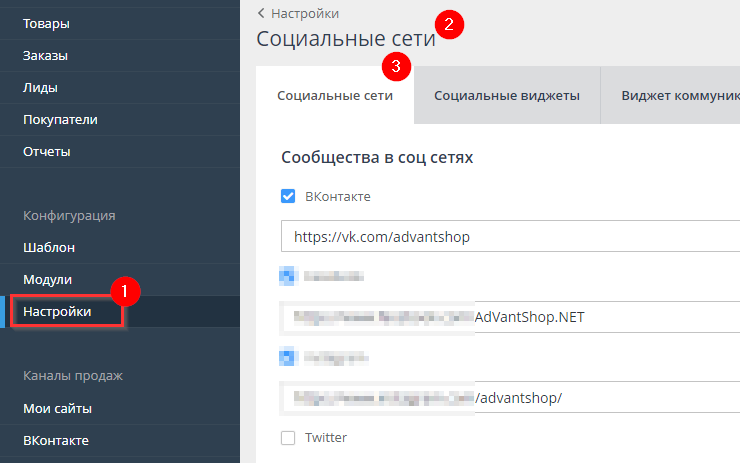The height and width of the screenshot is (463, 740).
Task: Switch to the Социальные виджеты tab
Action: pos(506,96)
